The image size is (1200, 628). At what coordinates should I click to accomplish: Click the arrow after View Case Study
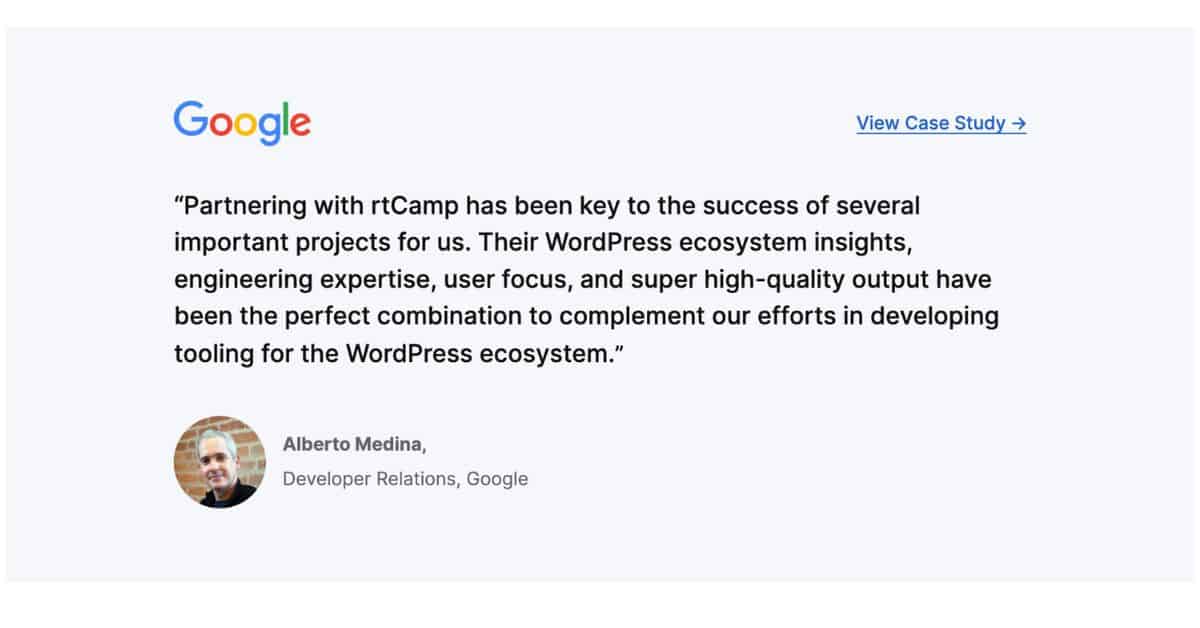tap(1018, 123)
